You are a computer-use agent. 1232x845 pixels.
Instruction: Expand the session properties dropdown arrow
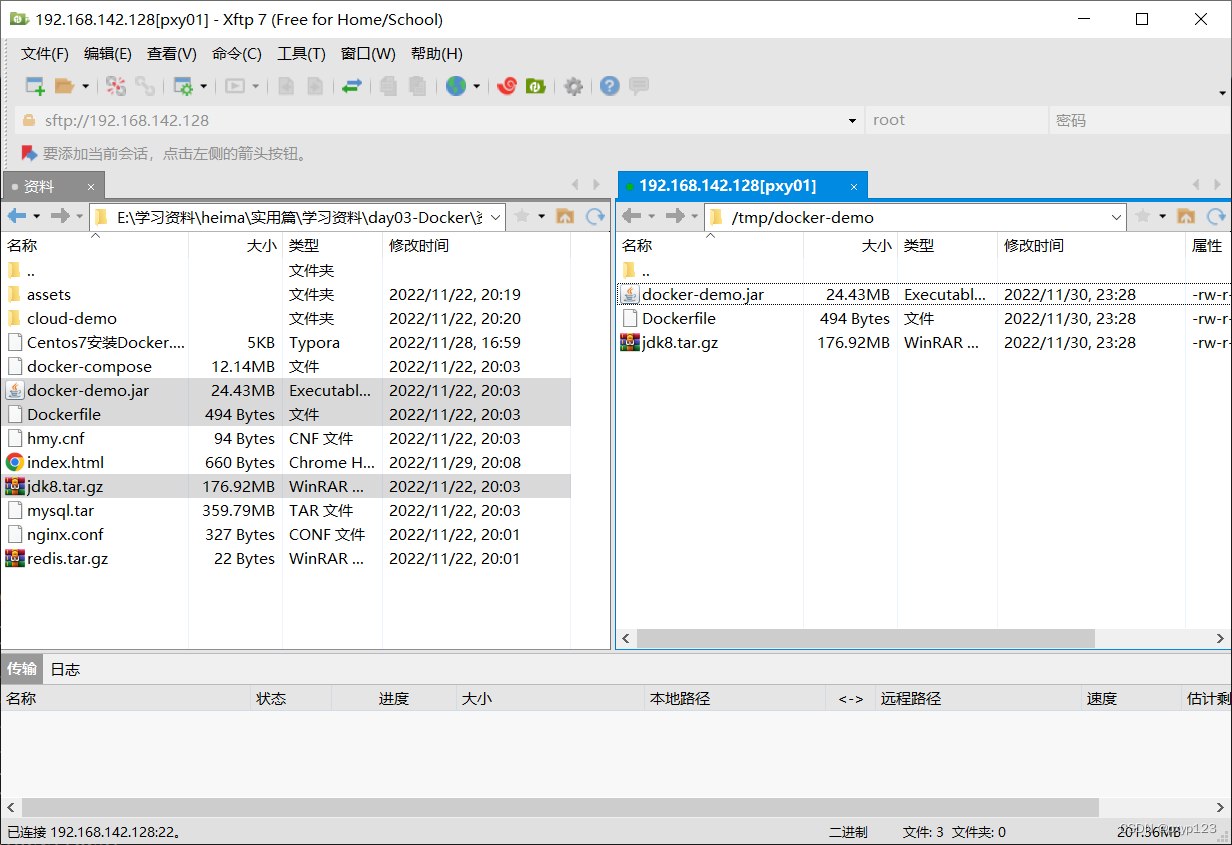coord(203,86)
